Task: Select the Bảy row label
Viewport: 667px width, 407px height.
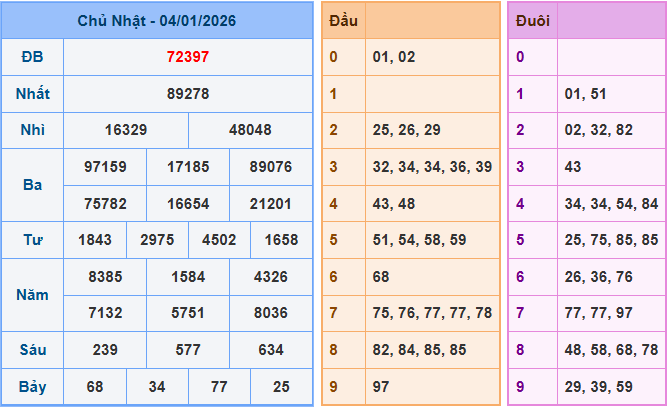Action: pyautogui.click(x=32, y=386)
